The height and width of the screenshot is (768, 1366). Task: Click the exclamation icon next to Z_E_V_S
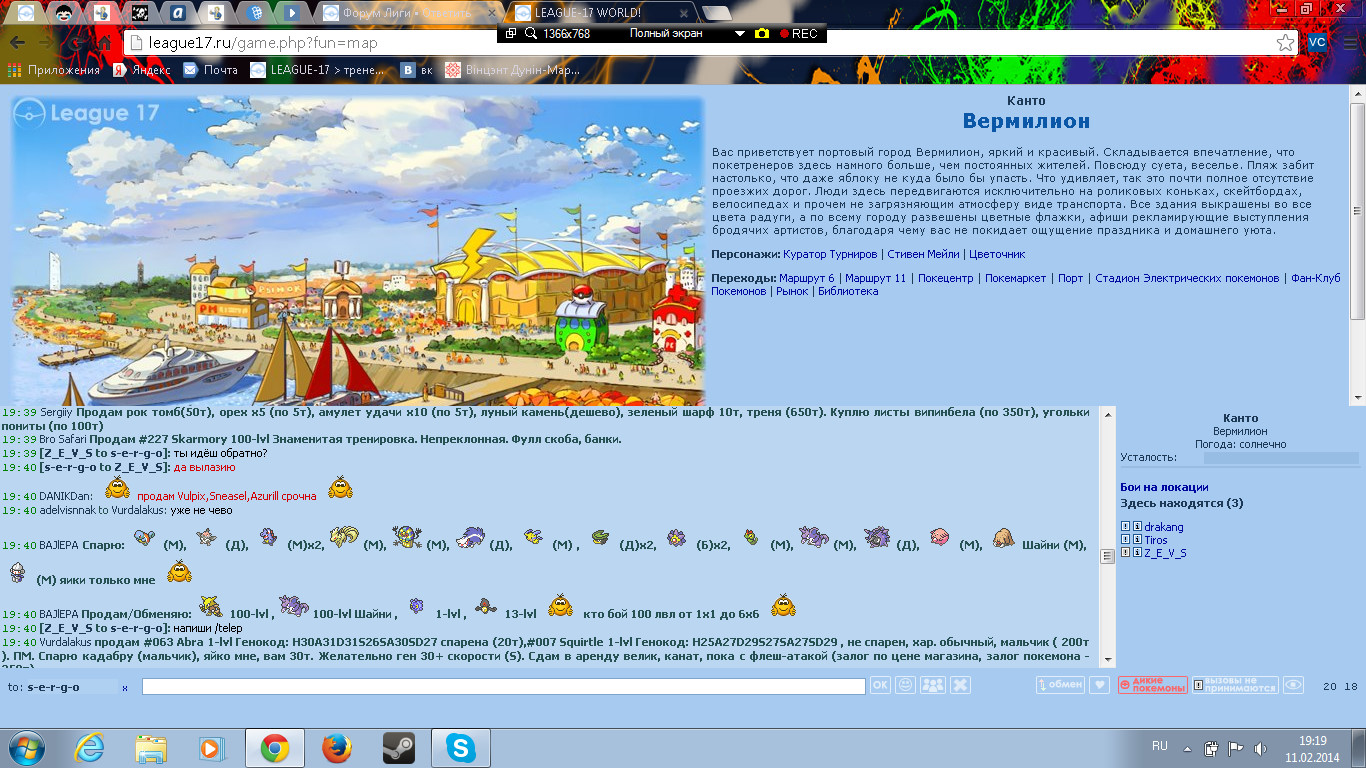point(1125,552)
